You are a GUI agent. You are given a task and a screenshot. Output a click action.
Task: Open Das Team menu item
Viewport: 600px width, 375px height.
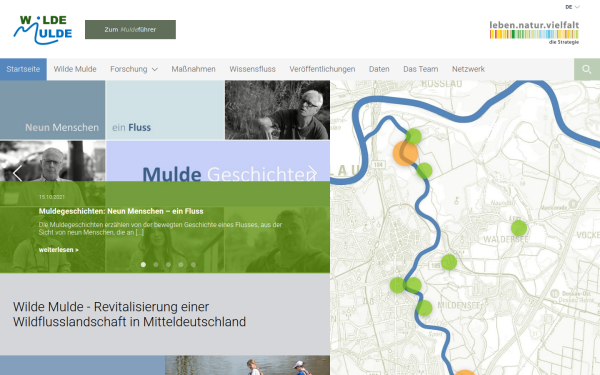pyautogui.click(x=421, y=69)
